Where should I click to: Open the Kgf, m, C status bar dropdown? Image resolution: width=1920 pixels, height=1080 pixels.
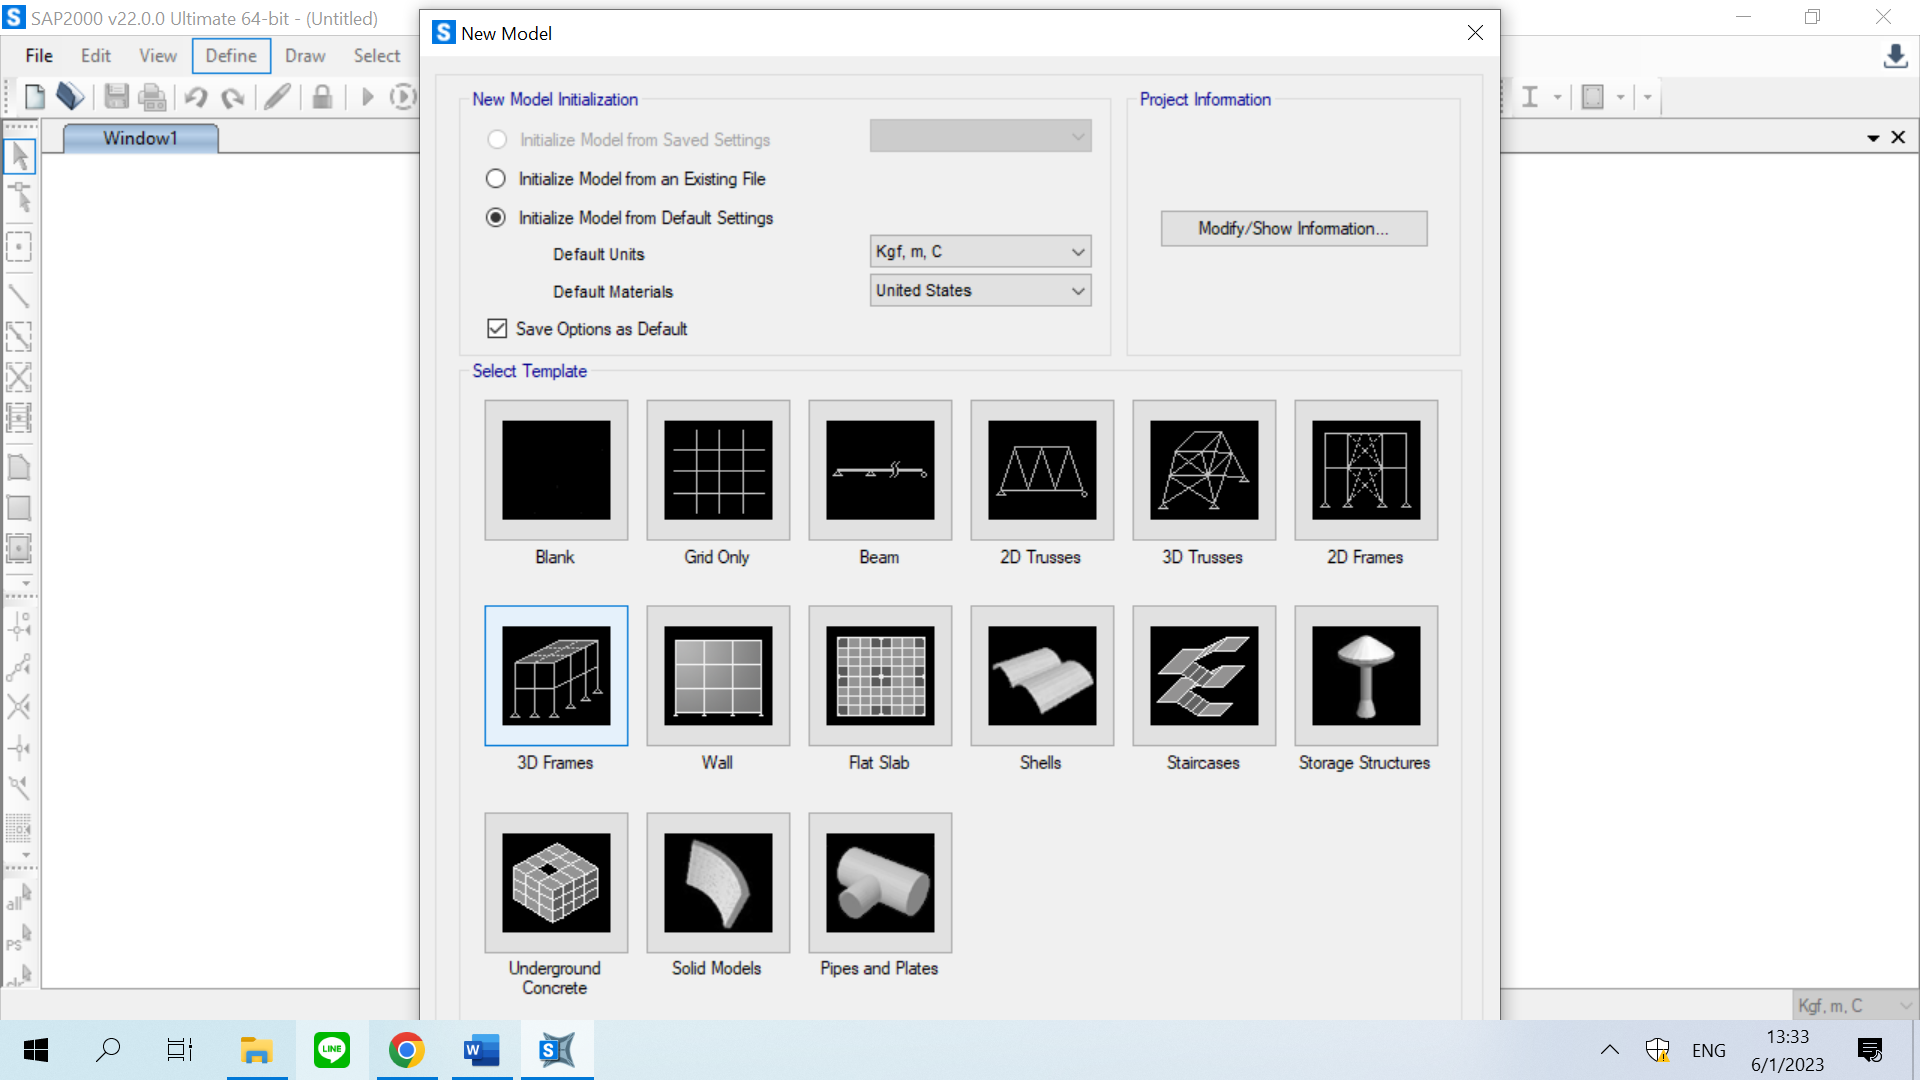[1854, 1006]
